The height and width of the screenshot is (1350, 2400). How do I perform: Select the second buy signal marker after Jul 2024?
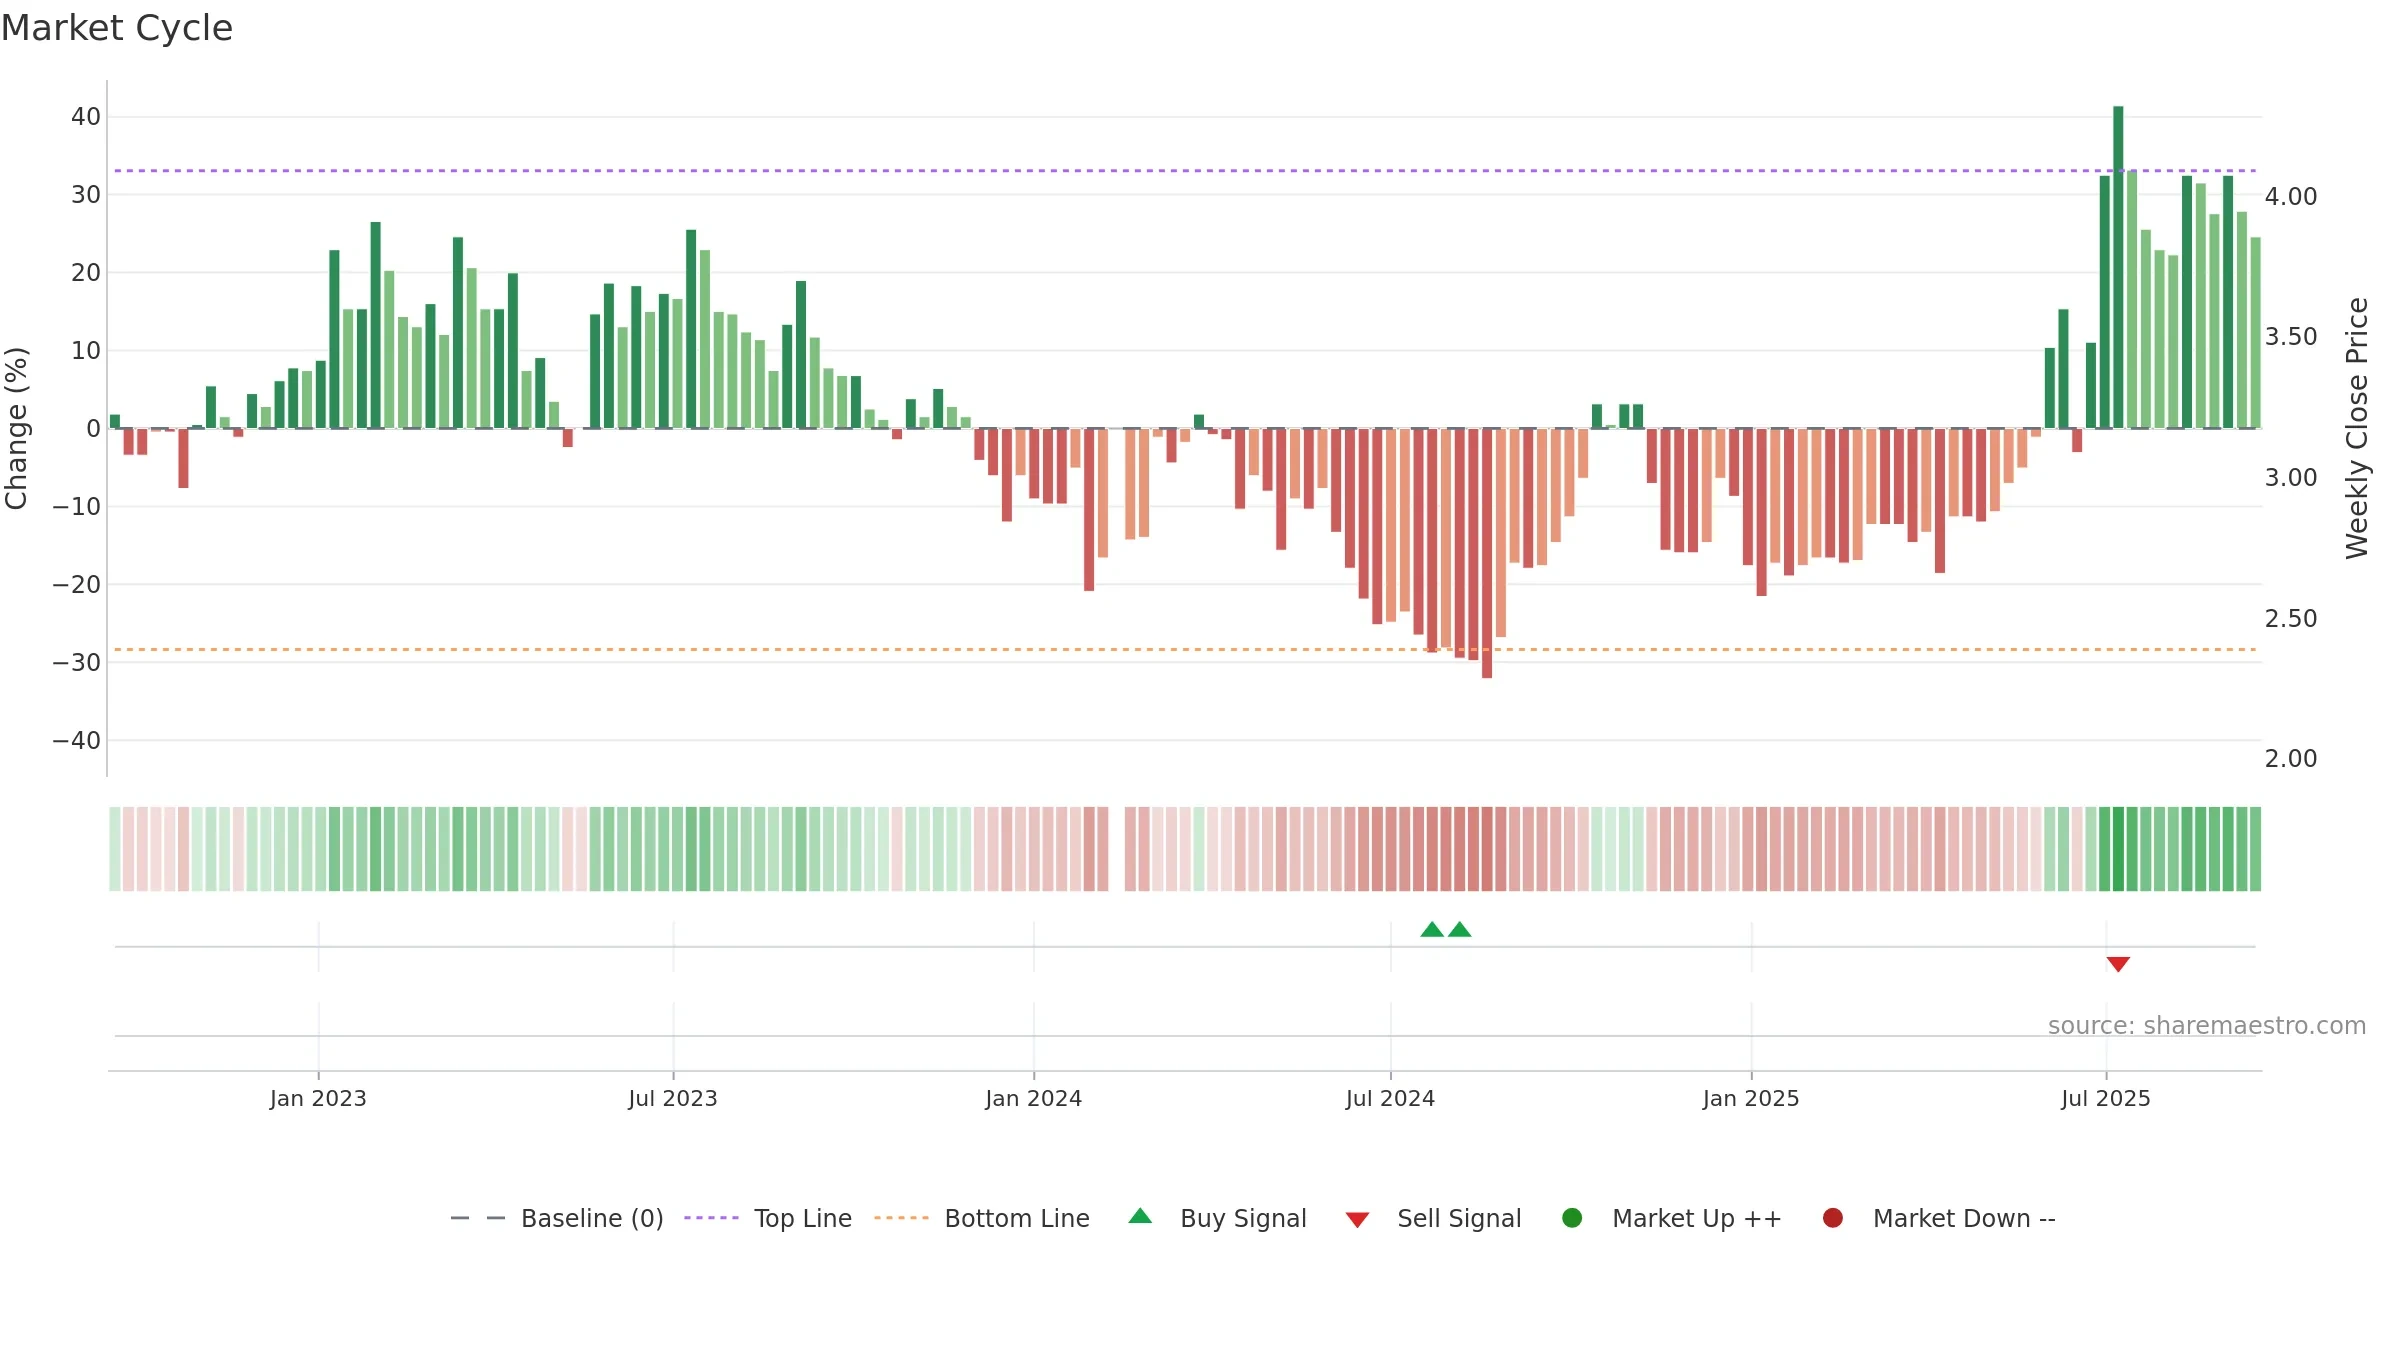pos(1460,929)
